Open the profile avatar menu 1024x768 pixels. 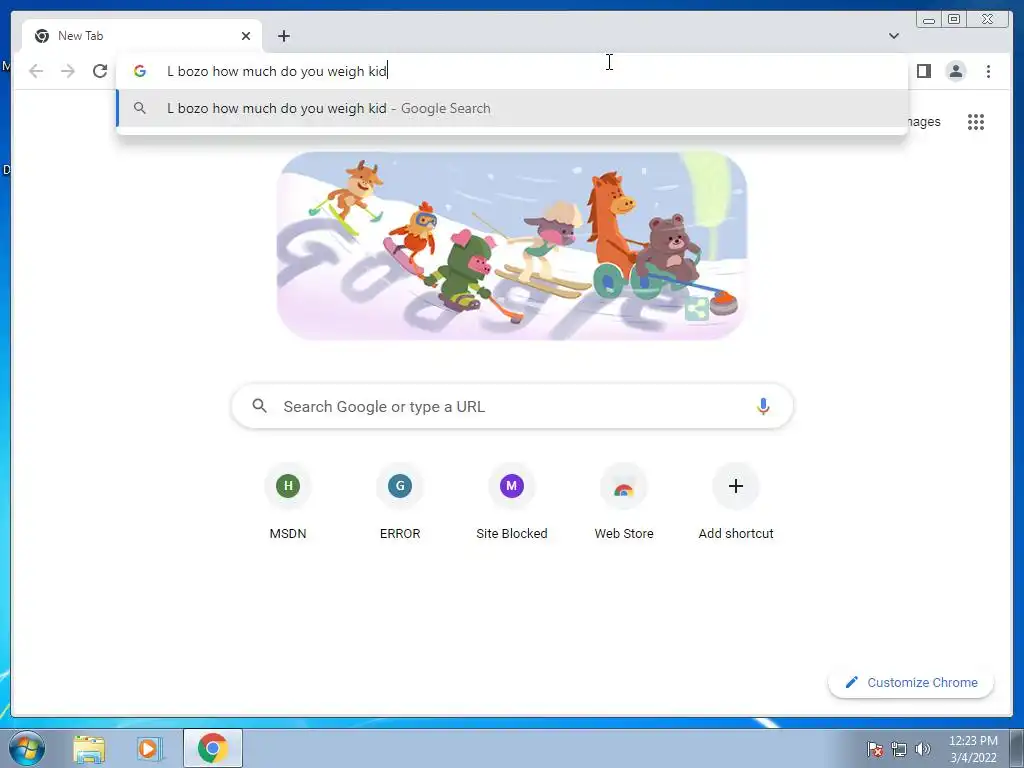955,71
